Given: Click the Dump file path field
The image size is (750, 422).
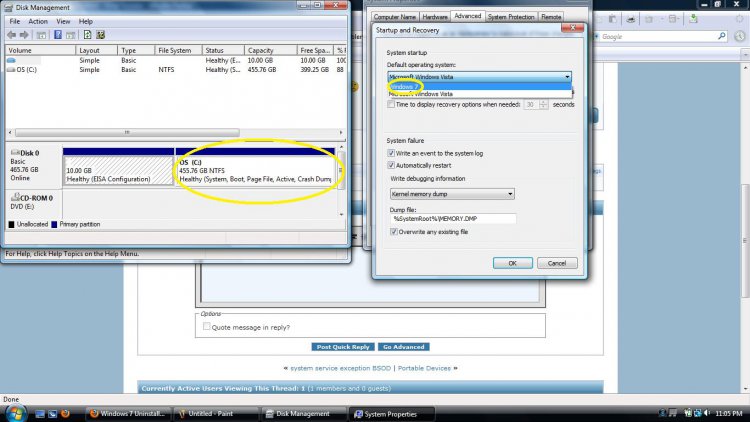Looking at the screenshot, I should (x=453, y=219).
